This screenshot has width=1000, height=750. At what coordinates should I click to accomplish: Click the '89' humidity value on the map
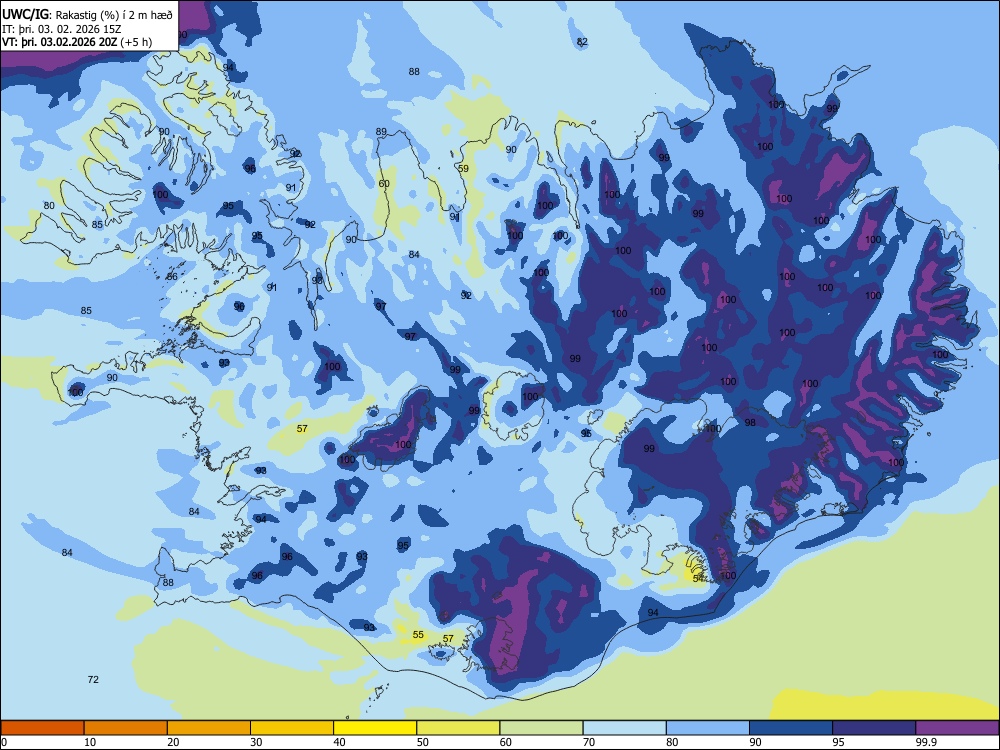click(x=381, y=132)
